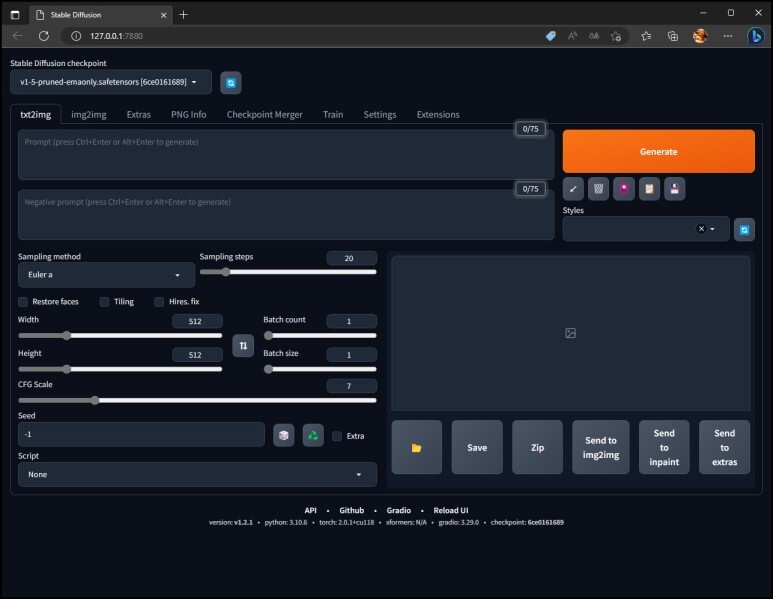The width and height of the screenshot is (773, 599).
Task: Clear the Styles selection X icon
Action: click(x=701, y=229)
